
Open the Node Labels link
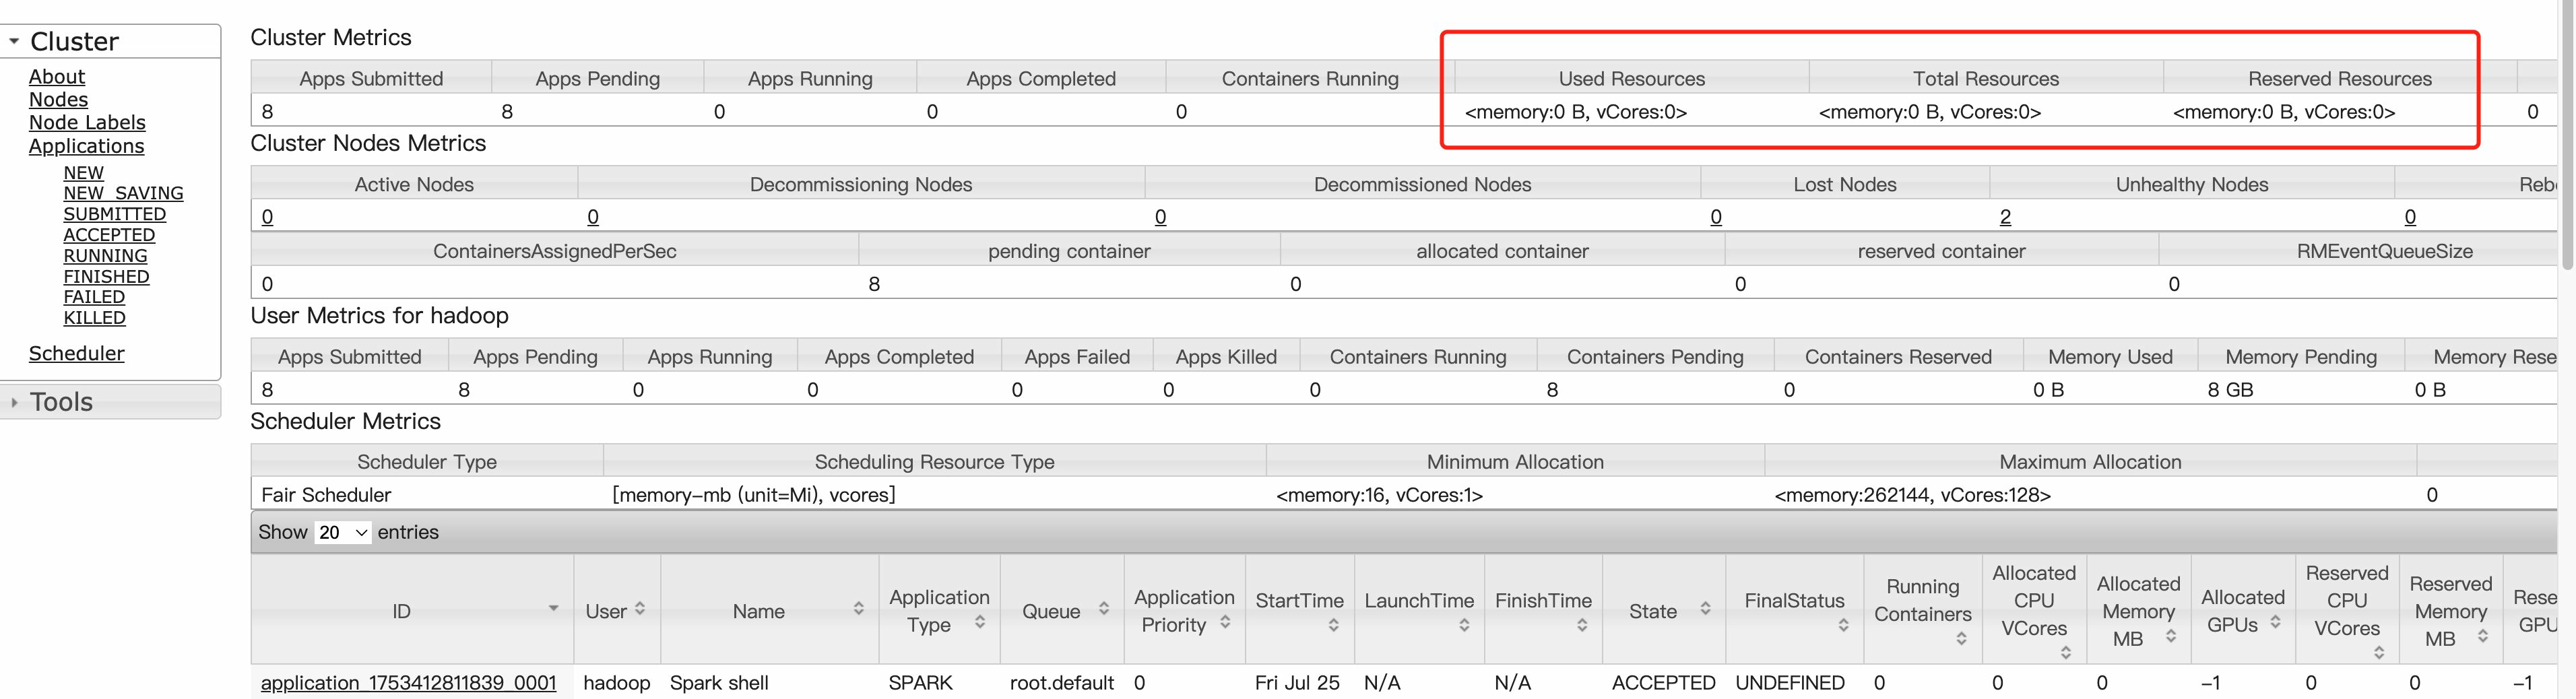click(87, 123)
